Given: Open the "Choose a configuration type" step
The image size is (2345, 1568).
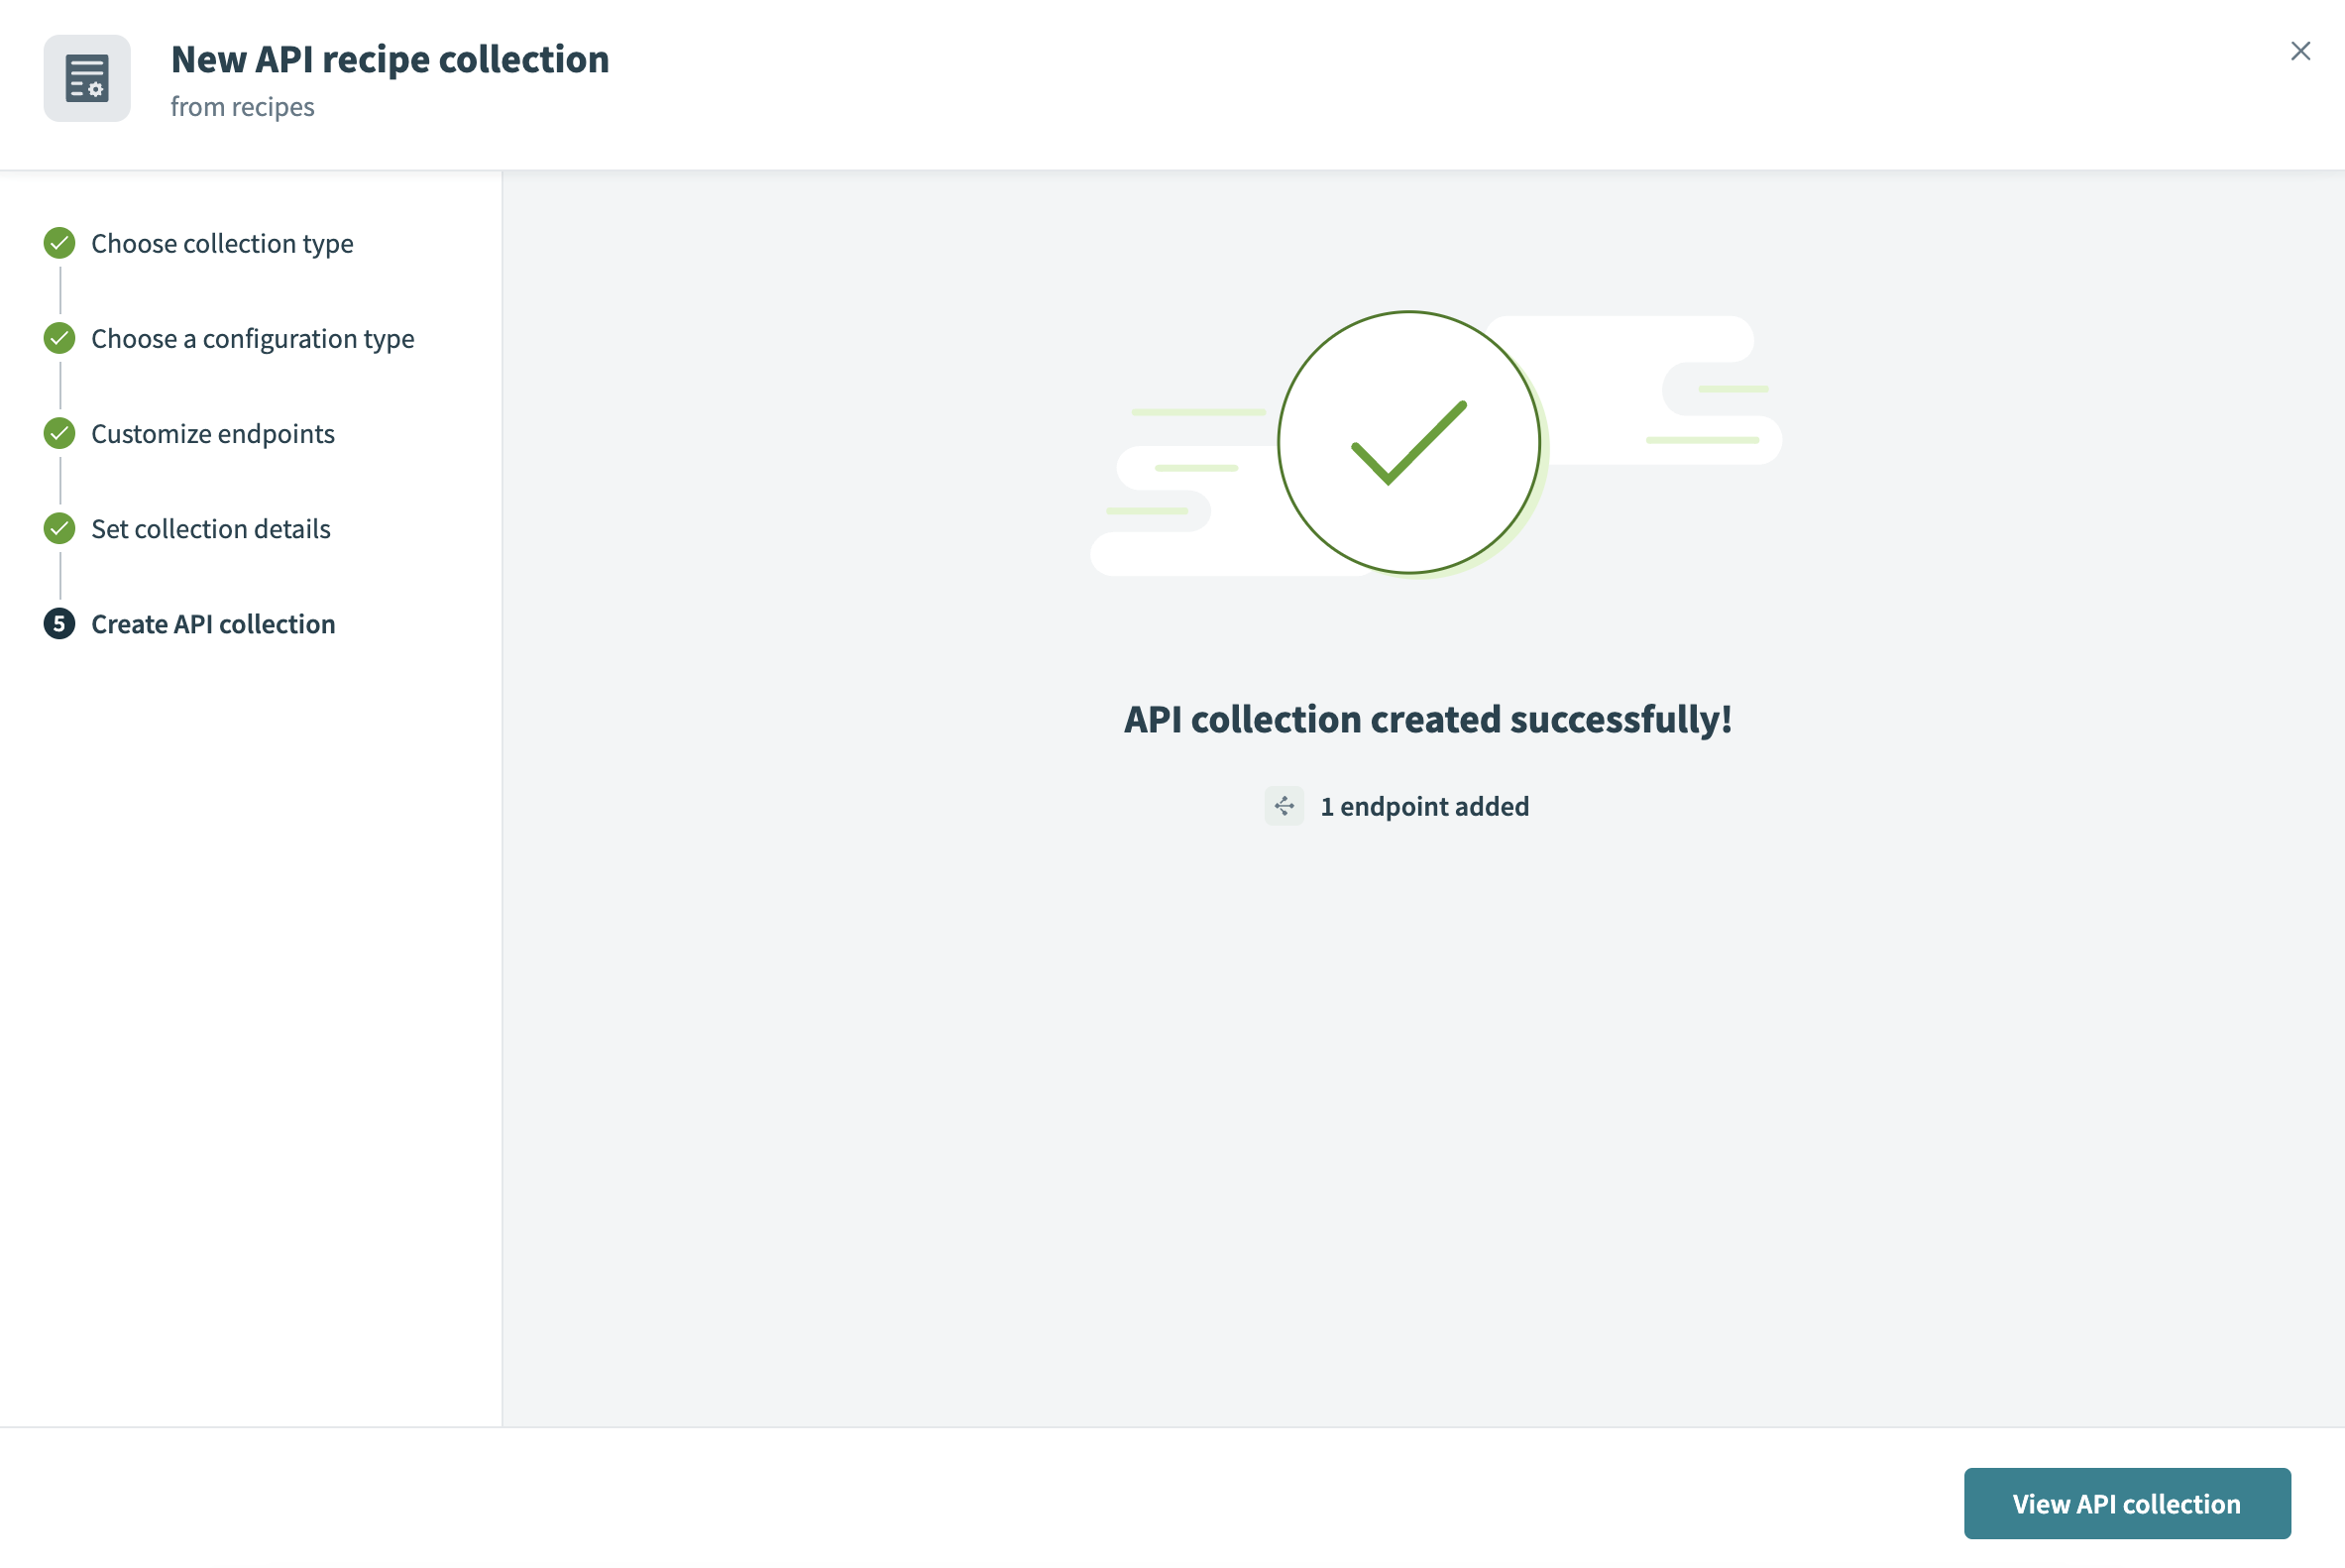Looking at the screenshot, I should coord(252,338).
